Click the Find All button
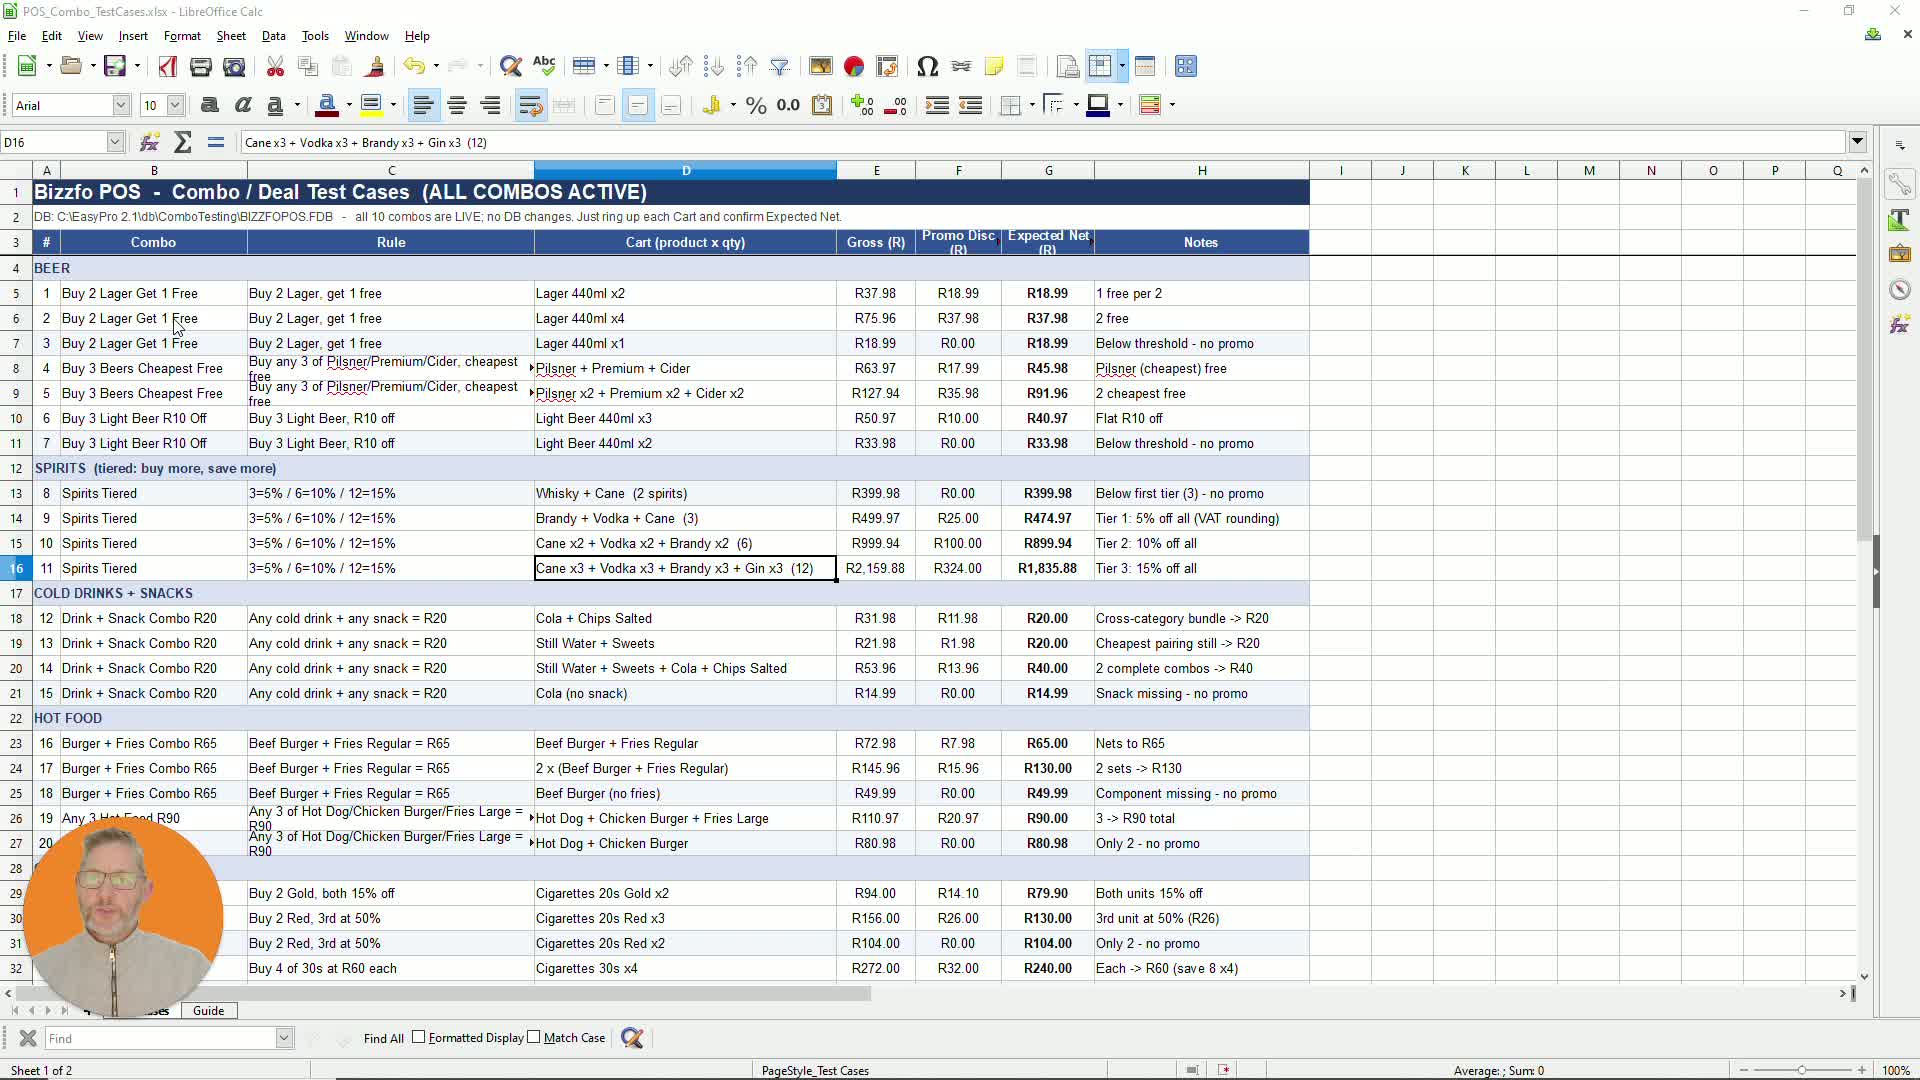Viewport: 1920px width, 1080px height. (x=384, y=1038)
